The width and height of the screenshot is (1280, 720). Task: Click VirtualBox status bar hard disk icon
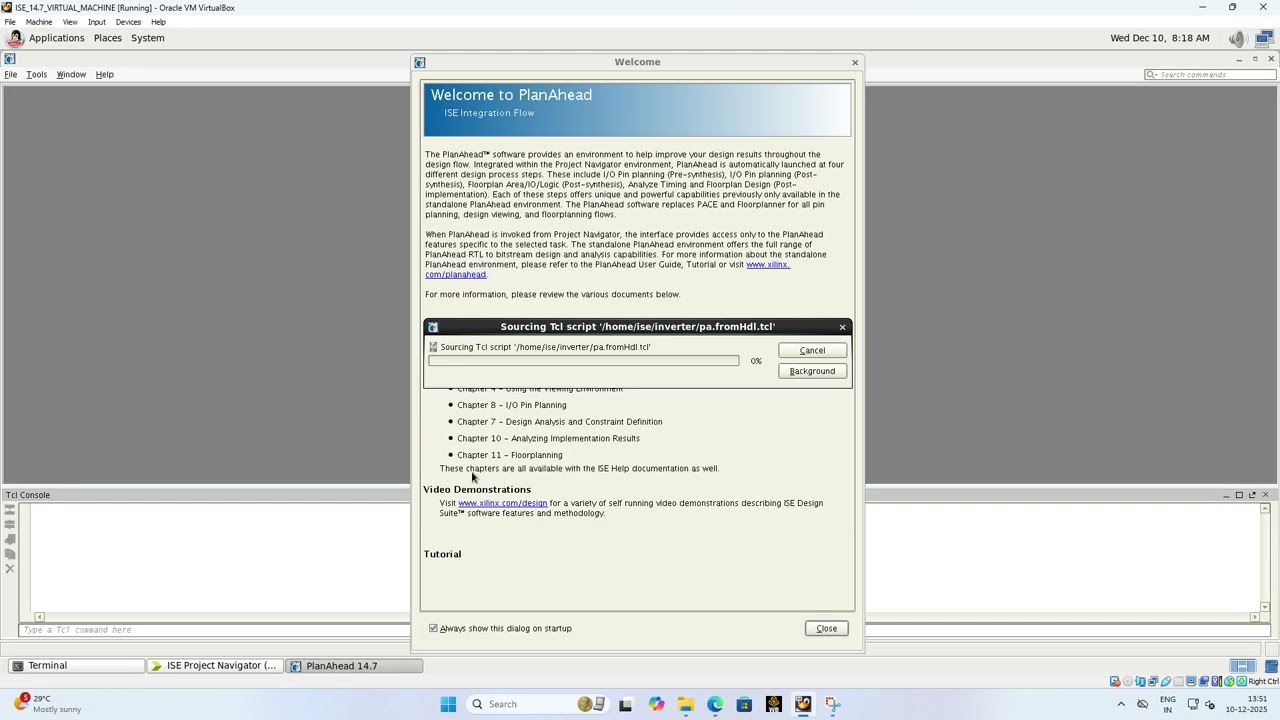click(1115, 682)
